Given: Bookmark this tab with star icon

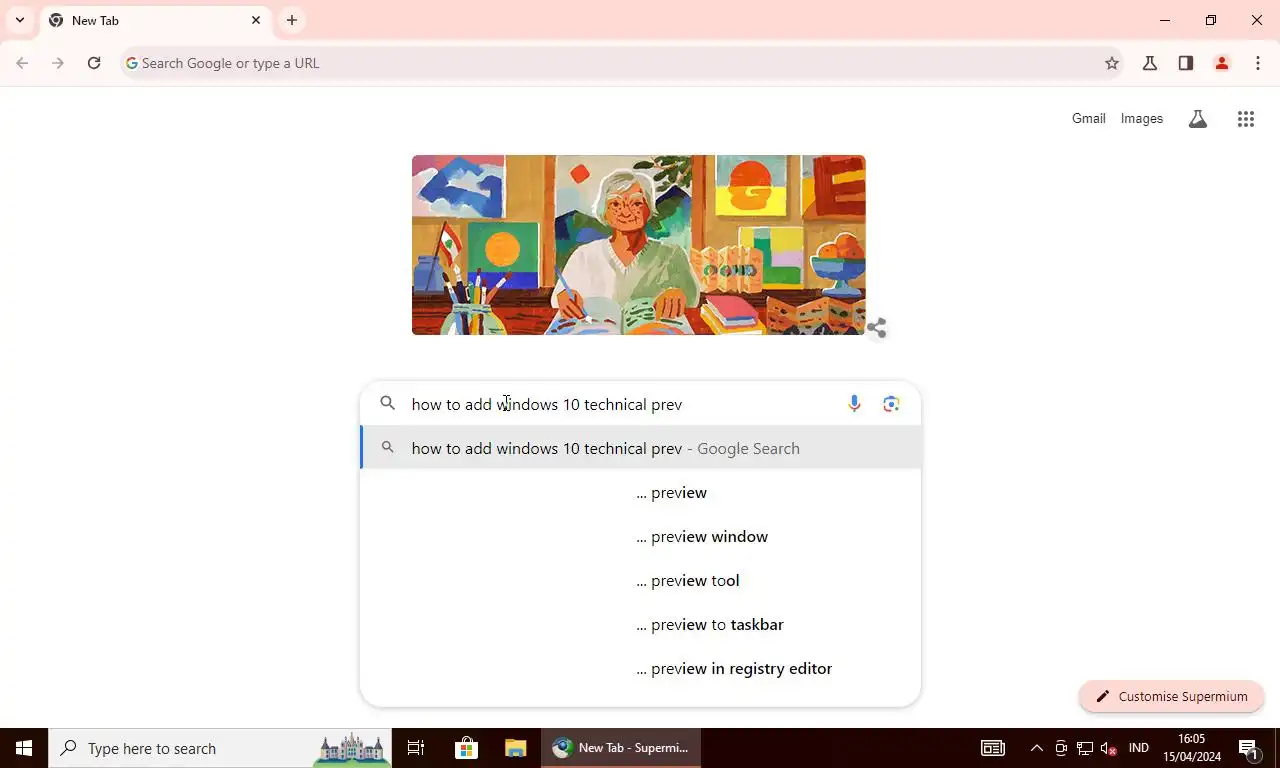Looking at the screenshot, I should (1112, 63).
